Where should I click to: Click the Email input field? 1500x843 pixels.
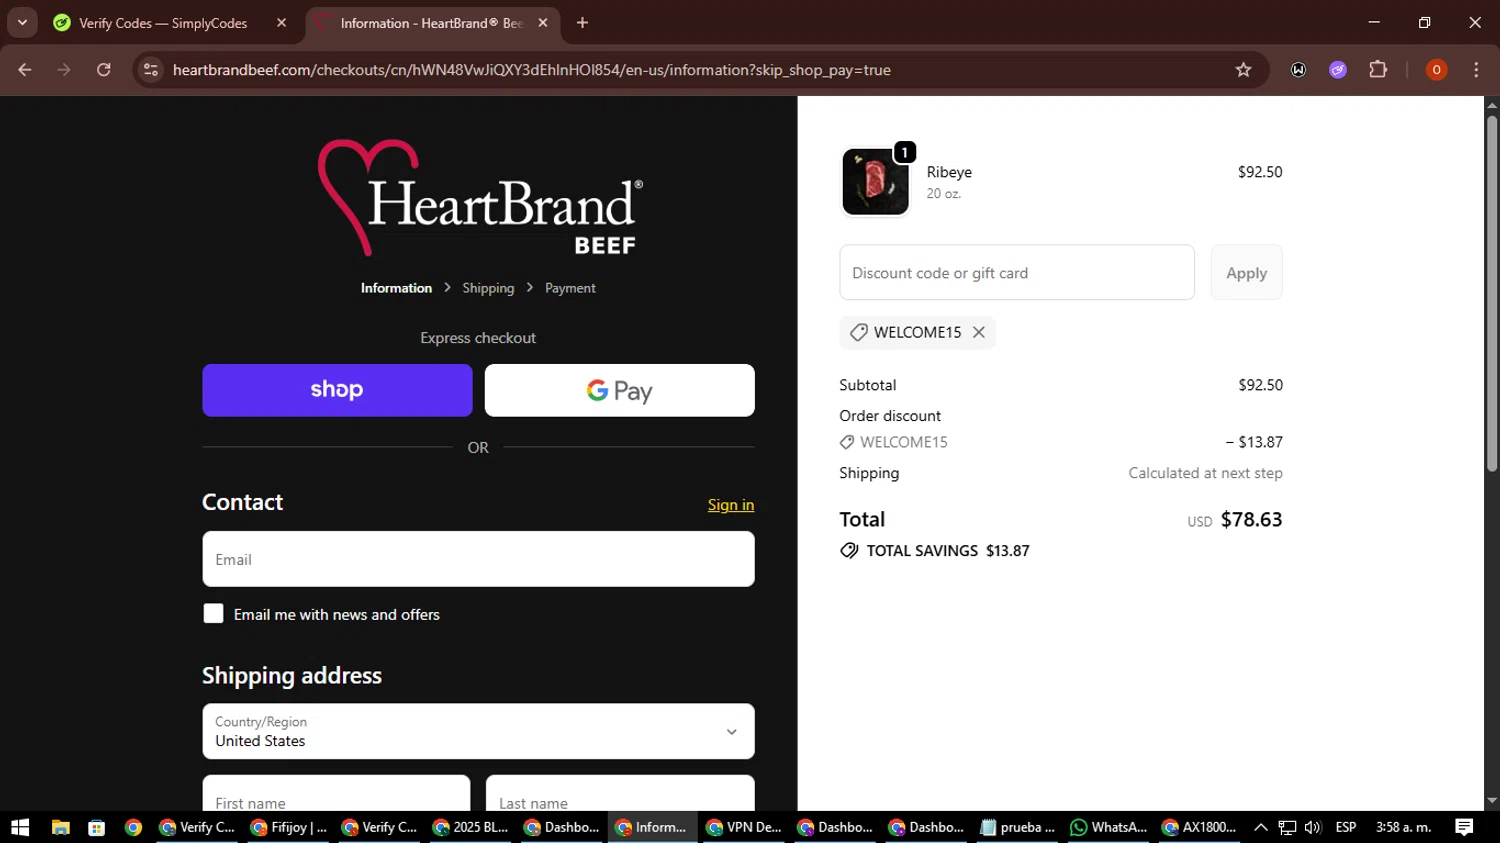(x=478, y=559)
